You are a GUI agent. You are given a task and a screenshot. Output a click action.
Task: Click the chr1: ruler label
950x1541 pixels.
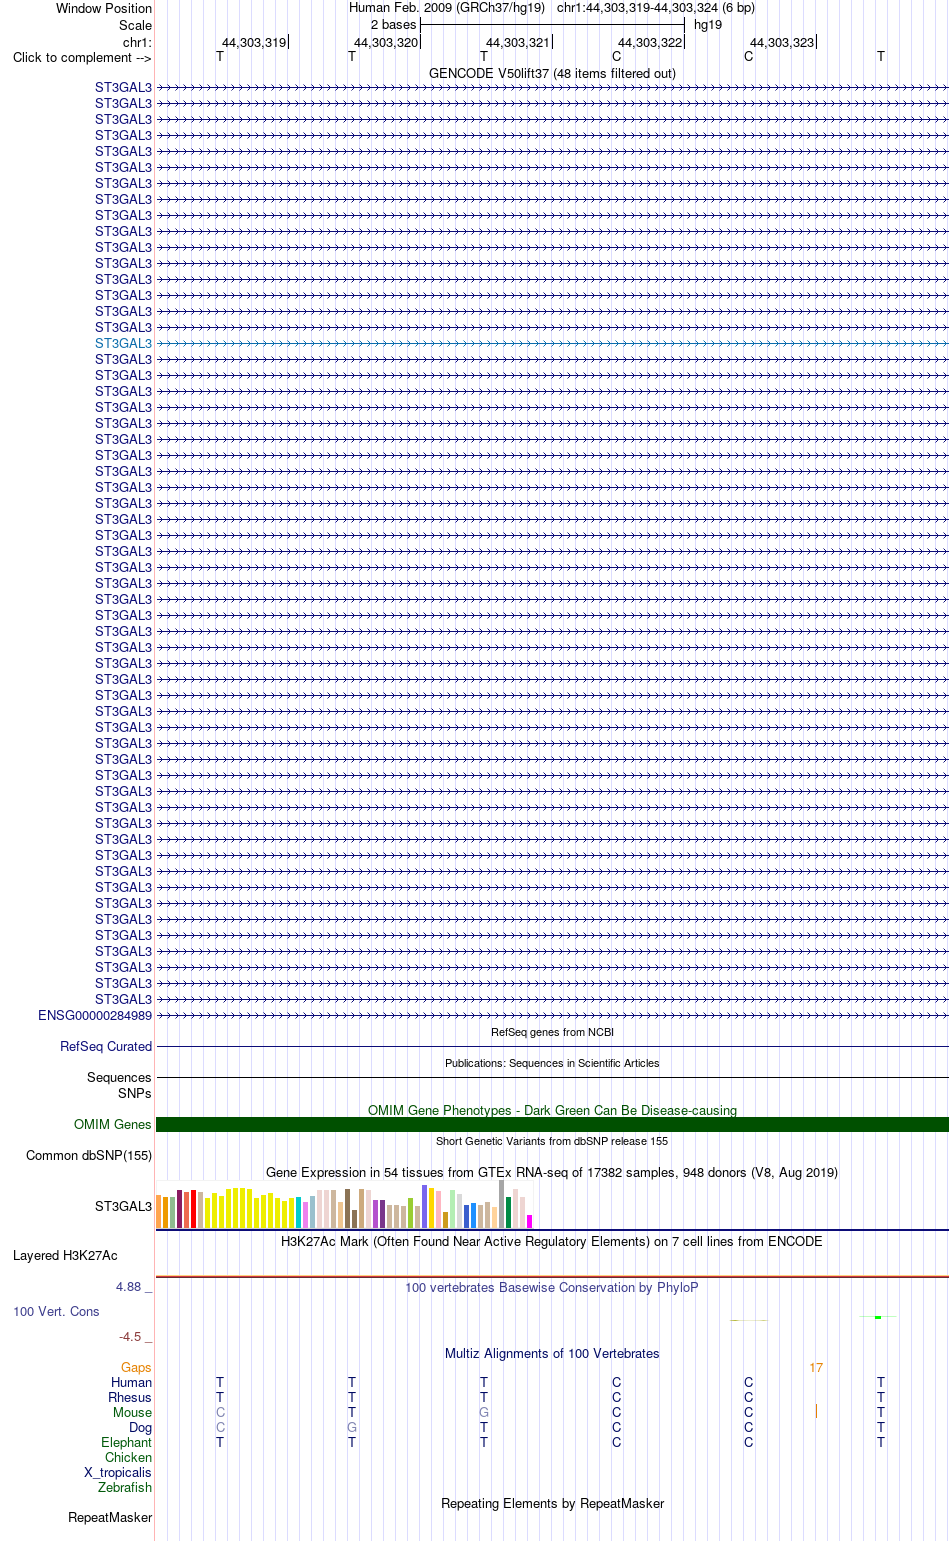(x=137, y=42)
